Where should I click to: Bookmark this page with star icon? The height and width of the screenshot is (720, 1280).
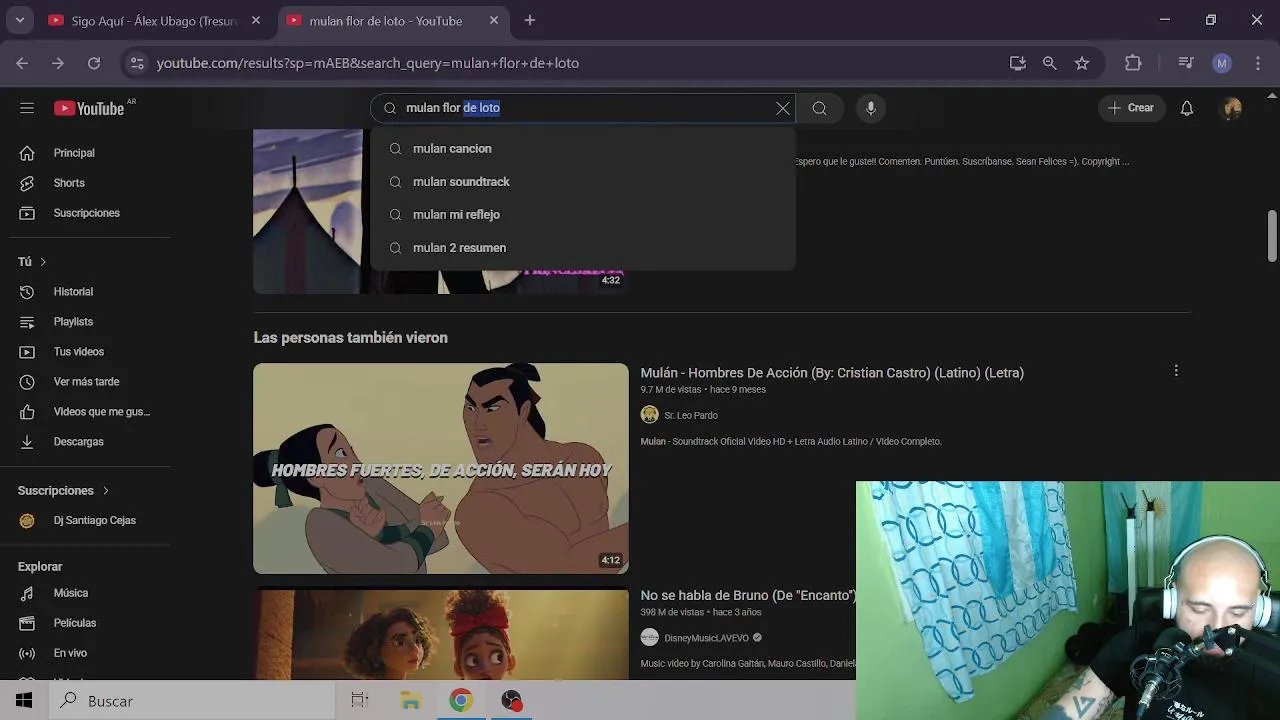[x=1082, y=63]
